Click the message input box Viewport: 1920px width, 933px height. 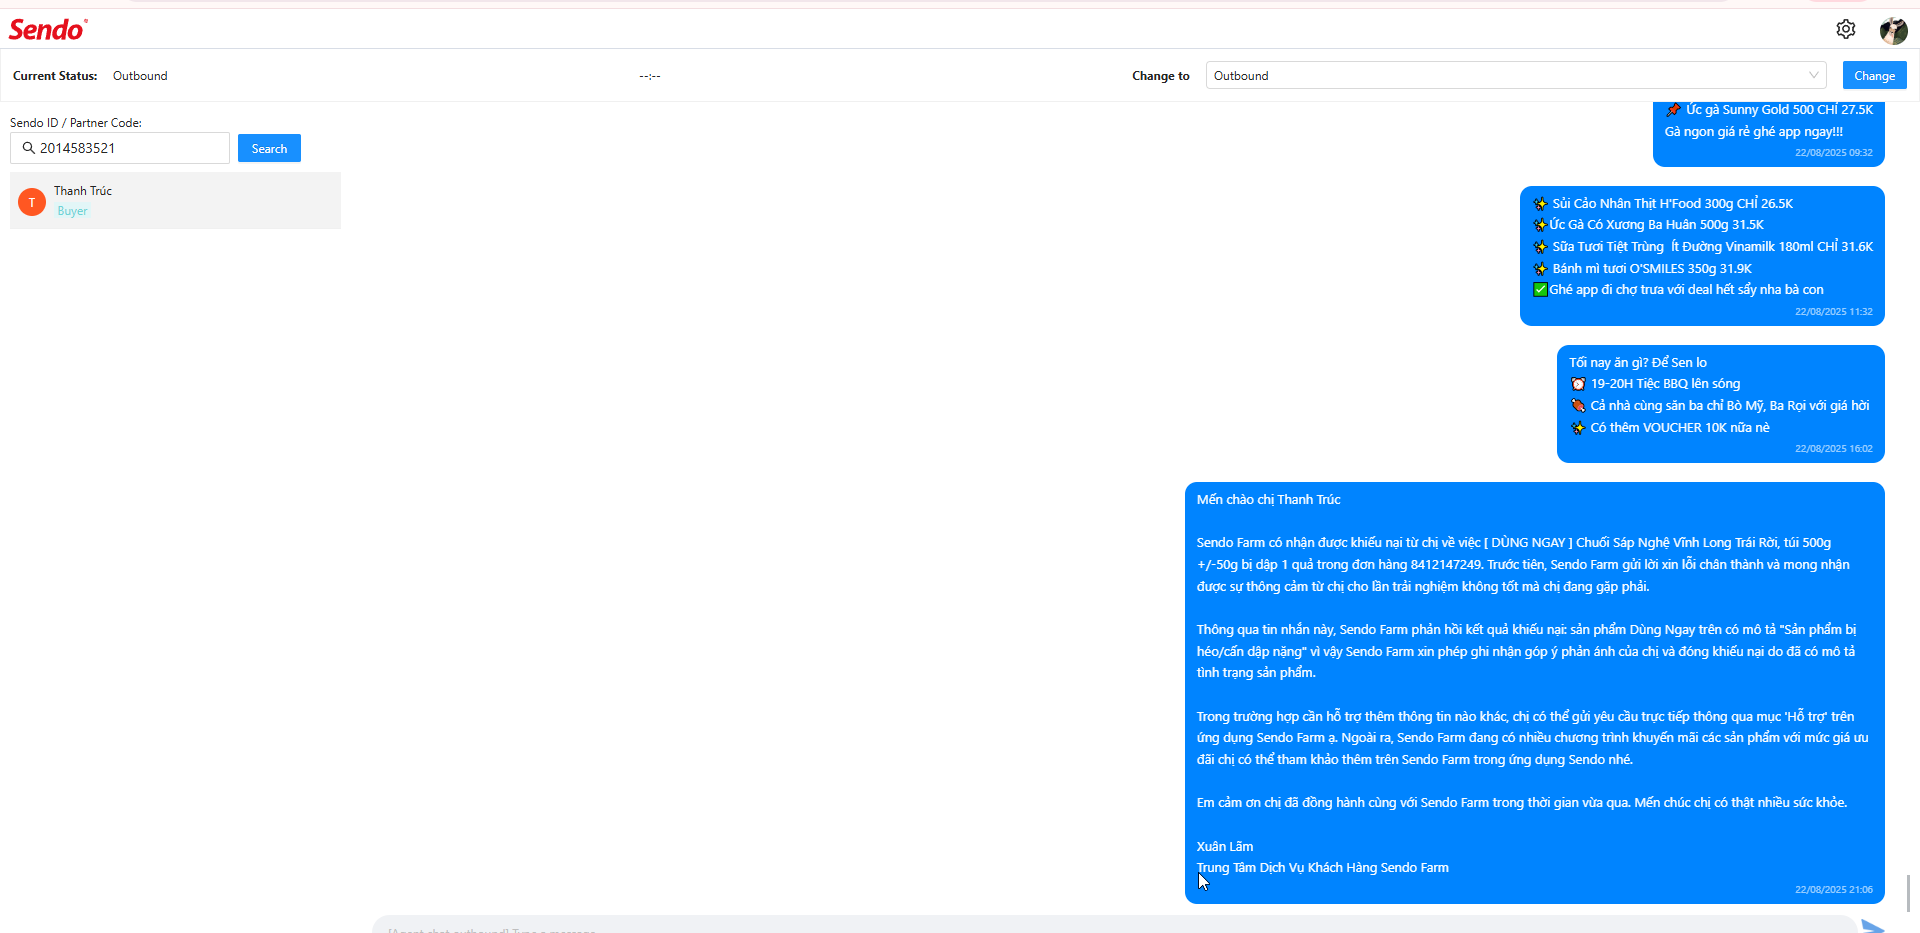pyautogui.click(x=1114, y=926)
